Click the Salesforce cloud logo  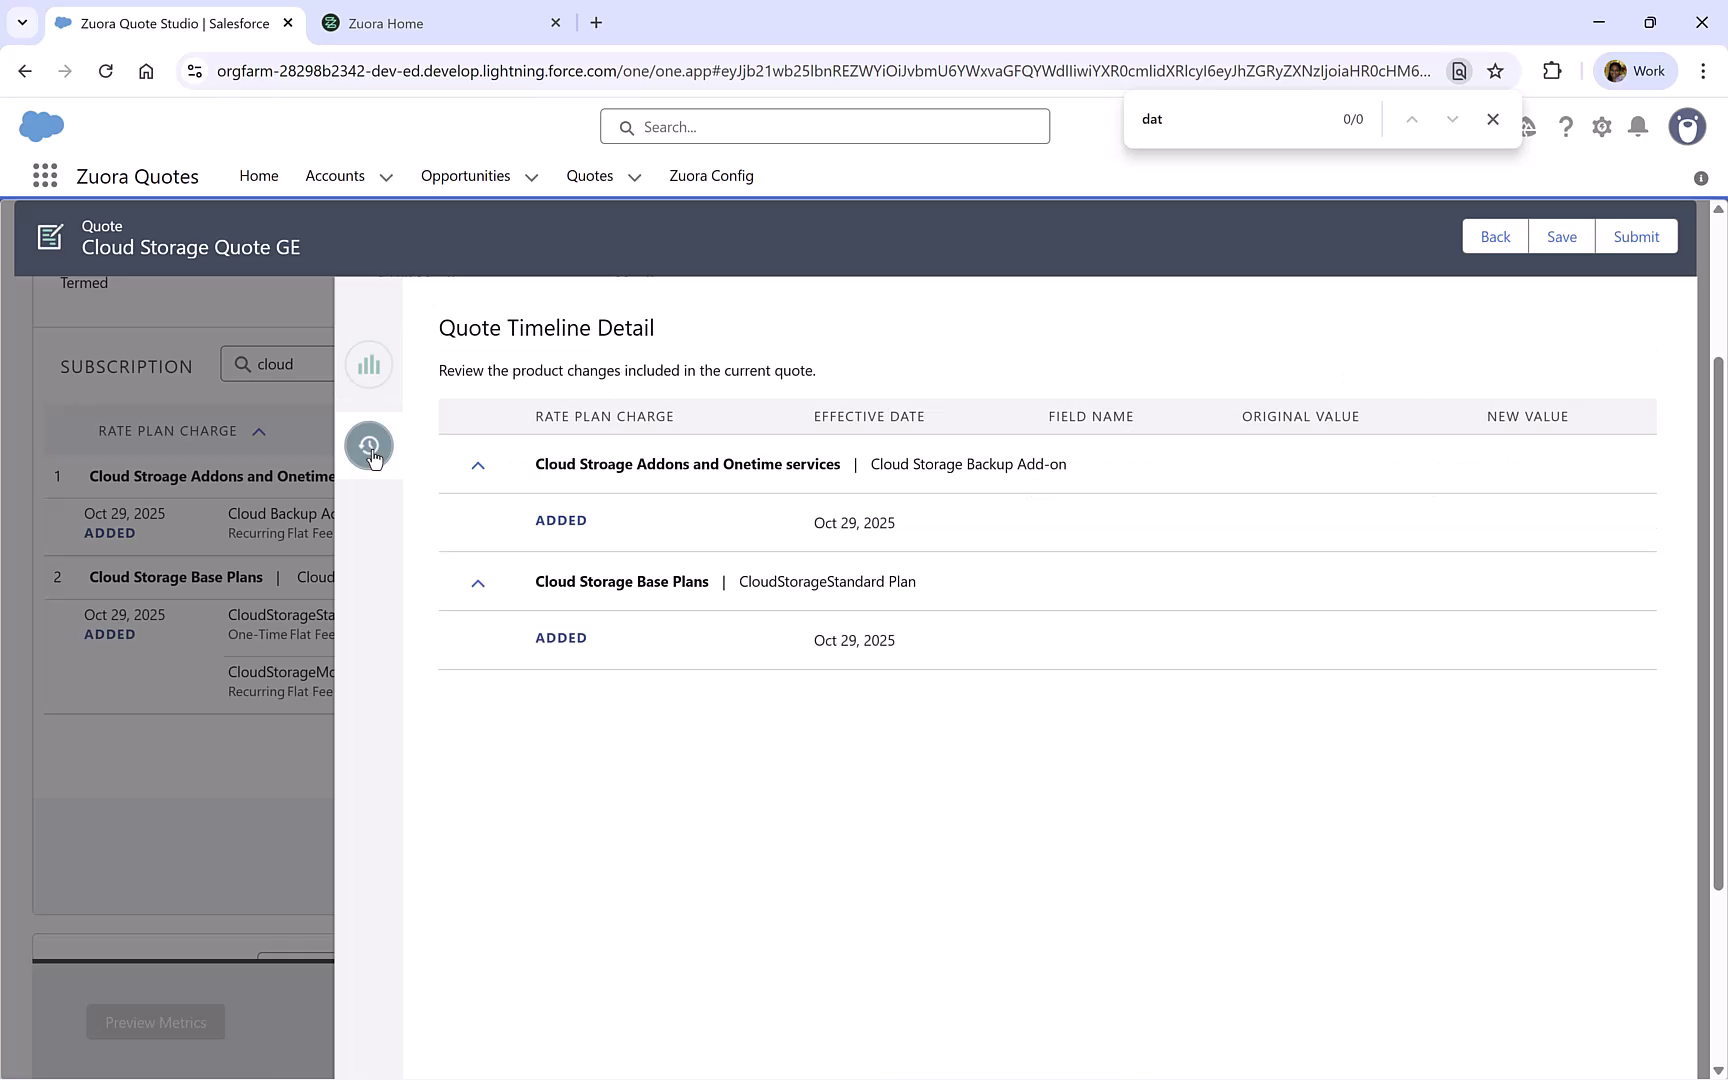click(41, 126)
